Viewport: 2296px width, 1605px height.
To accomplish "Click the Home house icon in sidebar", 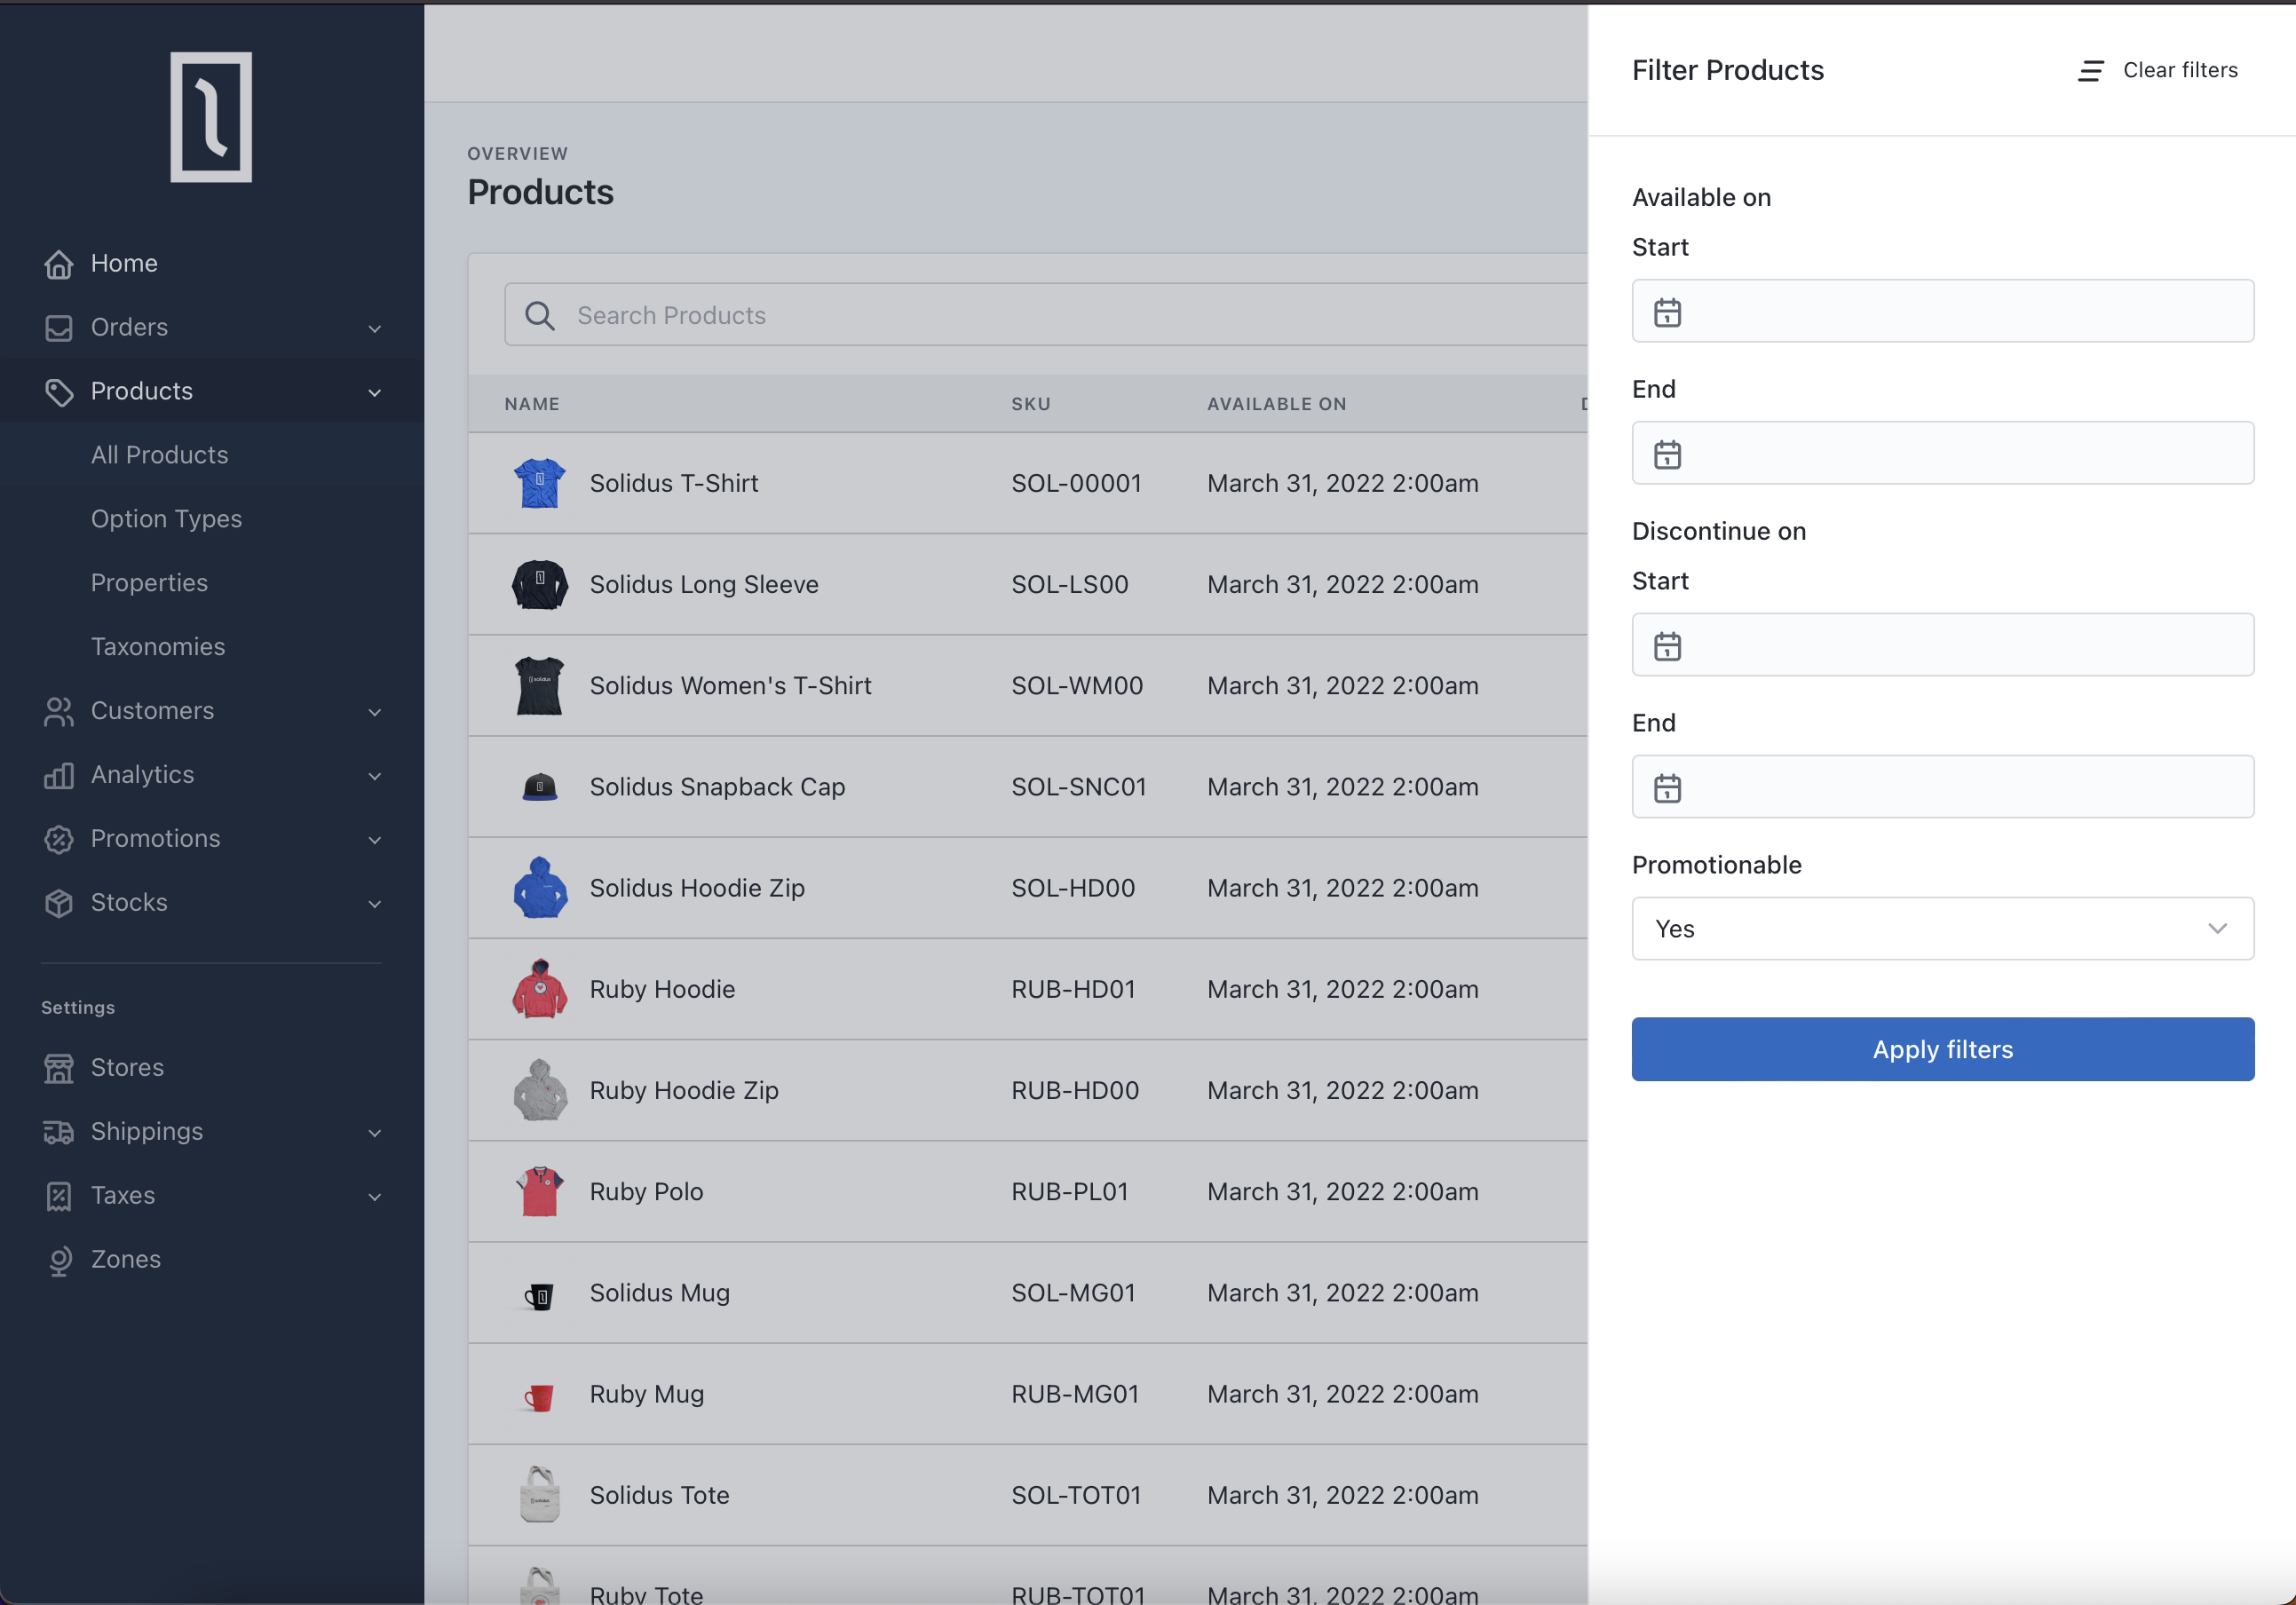I will (x=59, y=264).
